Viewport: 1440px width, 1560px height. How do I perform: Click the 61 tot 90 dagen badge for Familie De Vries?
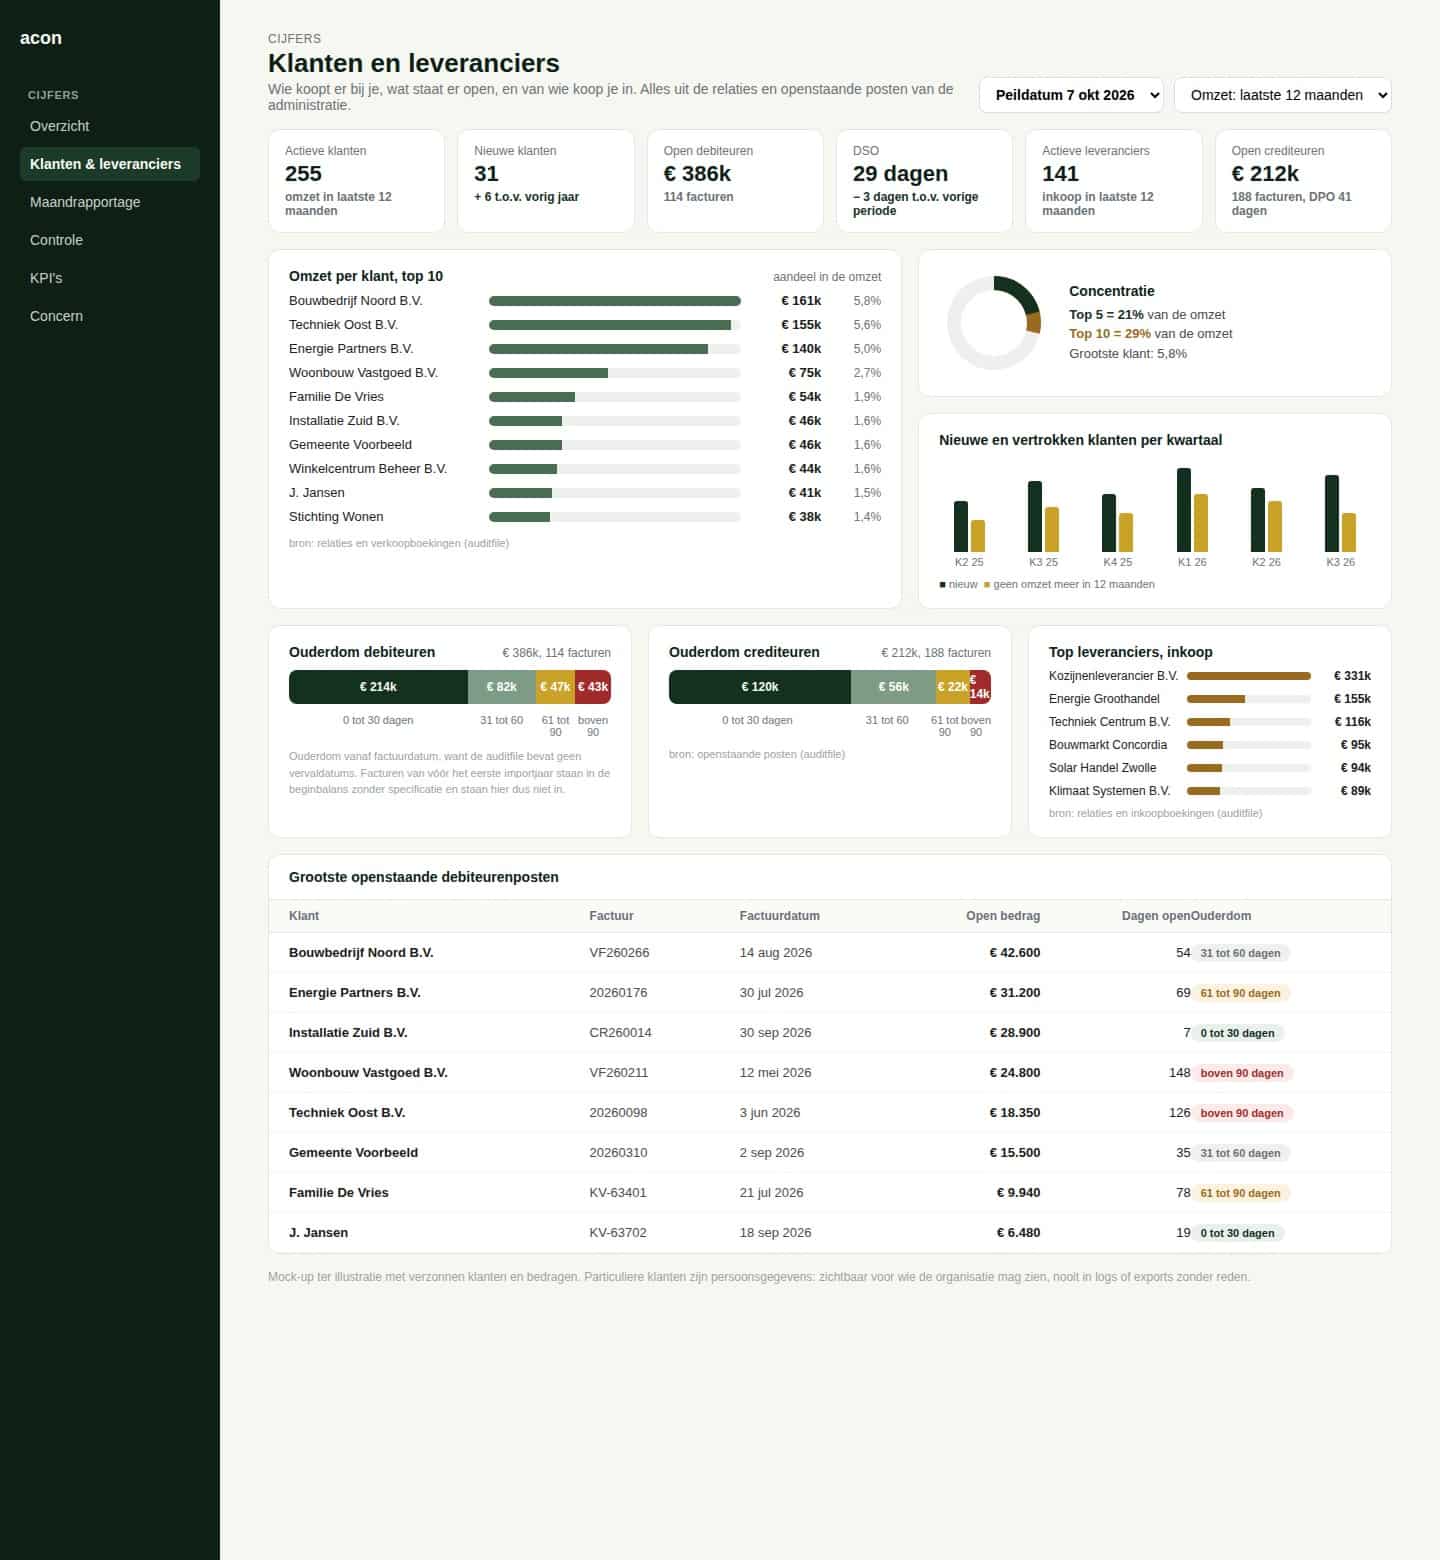click(x=1240, y=1193)
